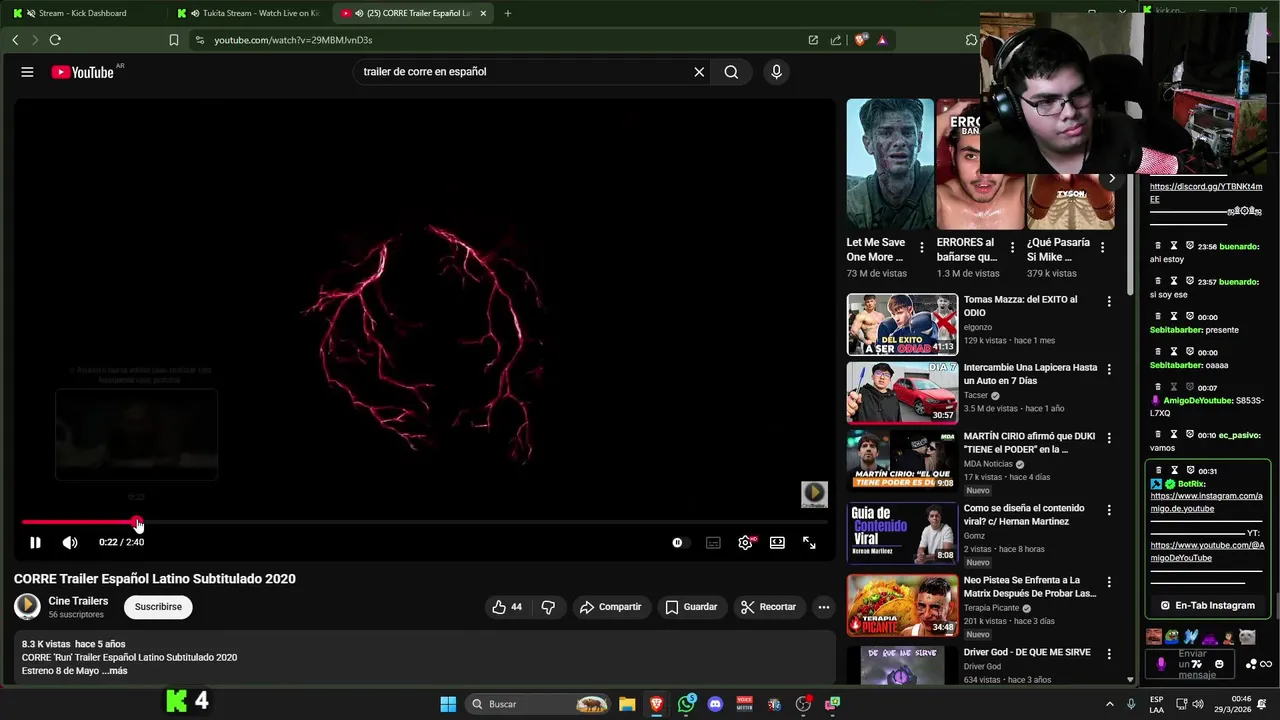Open the YouTube guide hamburger menu

pyautogui.click(x=27, y=72)
